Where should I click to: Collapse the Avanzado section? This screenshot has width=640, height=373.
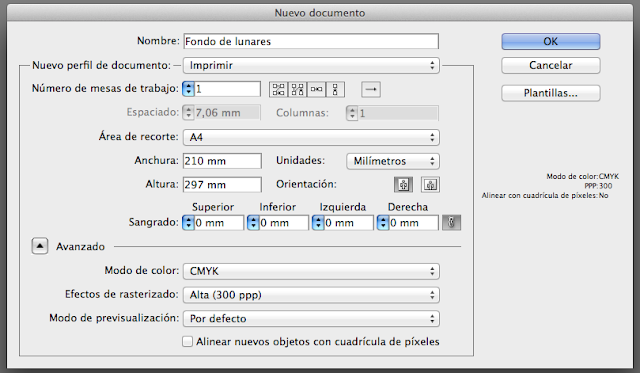pos(40,246)
